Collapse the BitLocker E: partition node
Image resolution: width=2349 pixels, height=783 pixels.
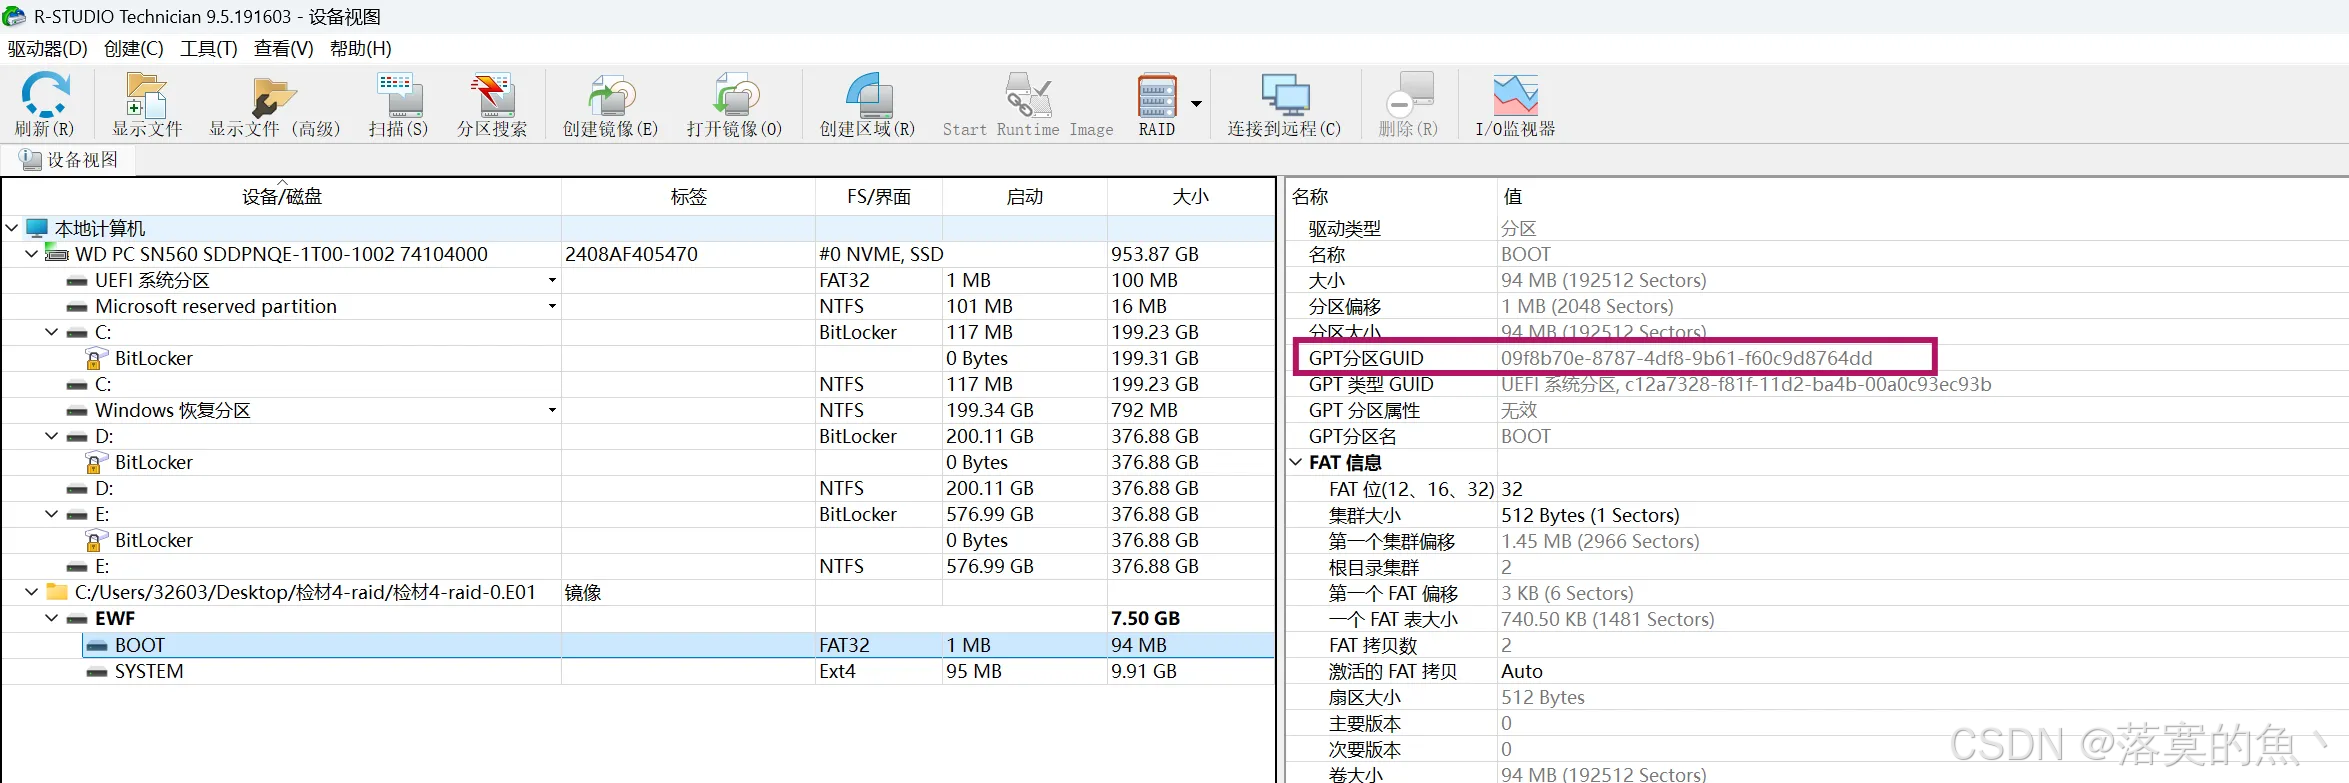52,514
